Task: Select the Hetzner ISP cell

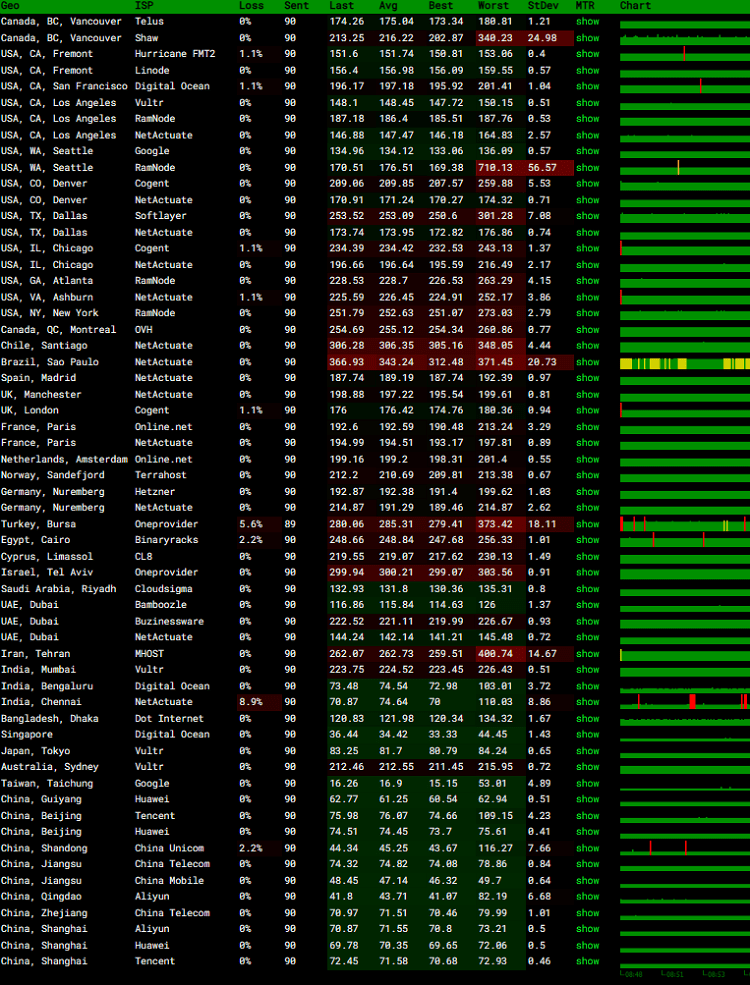Action: pos(155,491)
